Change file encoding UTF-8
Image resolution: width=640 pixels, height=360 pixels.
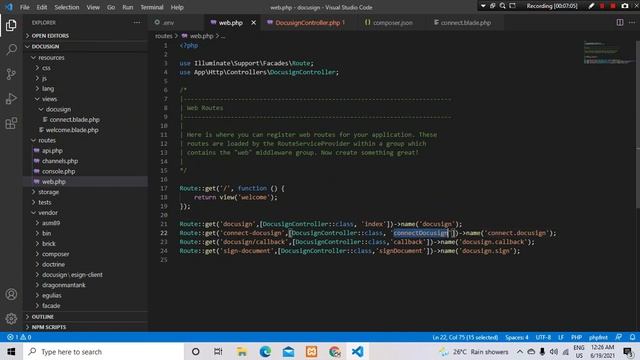[x=543, y=337]
